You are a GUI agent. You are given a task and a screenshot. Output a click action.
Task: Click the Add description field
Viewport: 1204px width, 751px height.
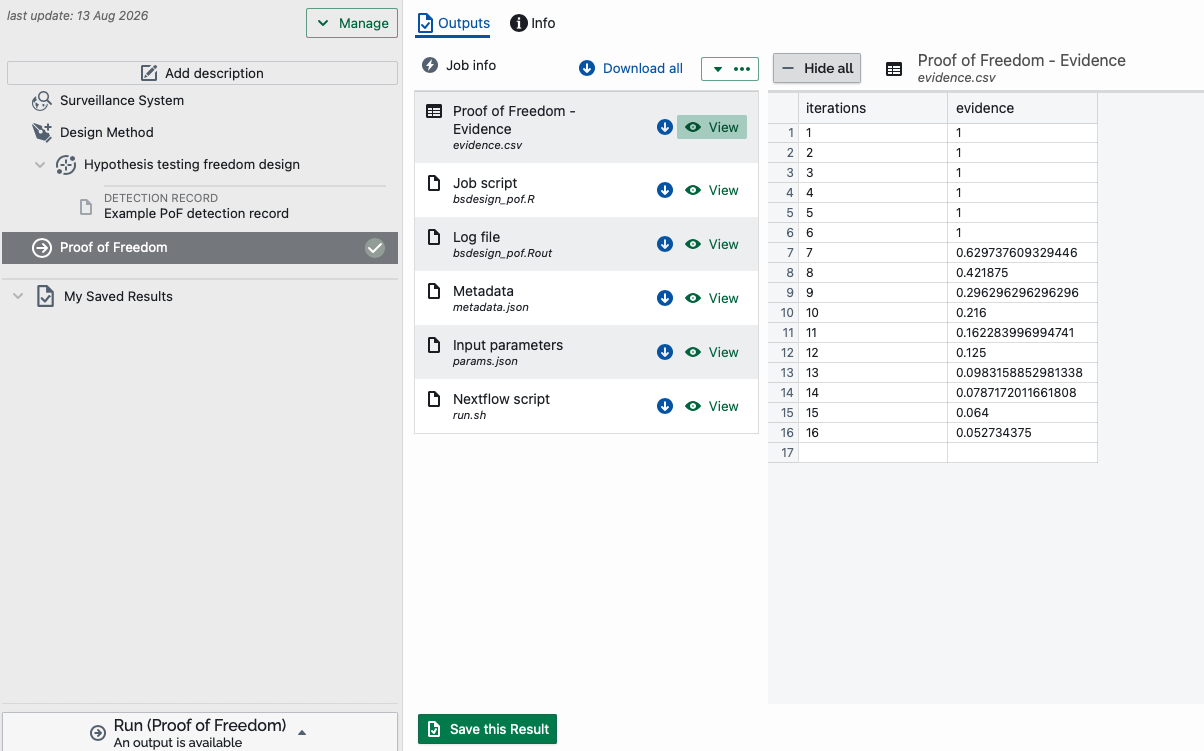(x=202, y=73)
